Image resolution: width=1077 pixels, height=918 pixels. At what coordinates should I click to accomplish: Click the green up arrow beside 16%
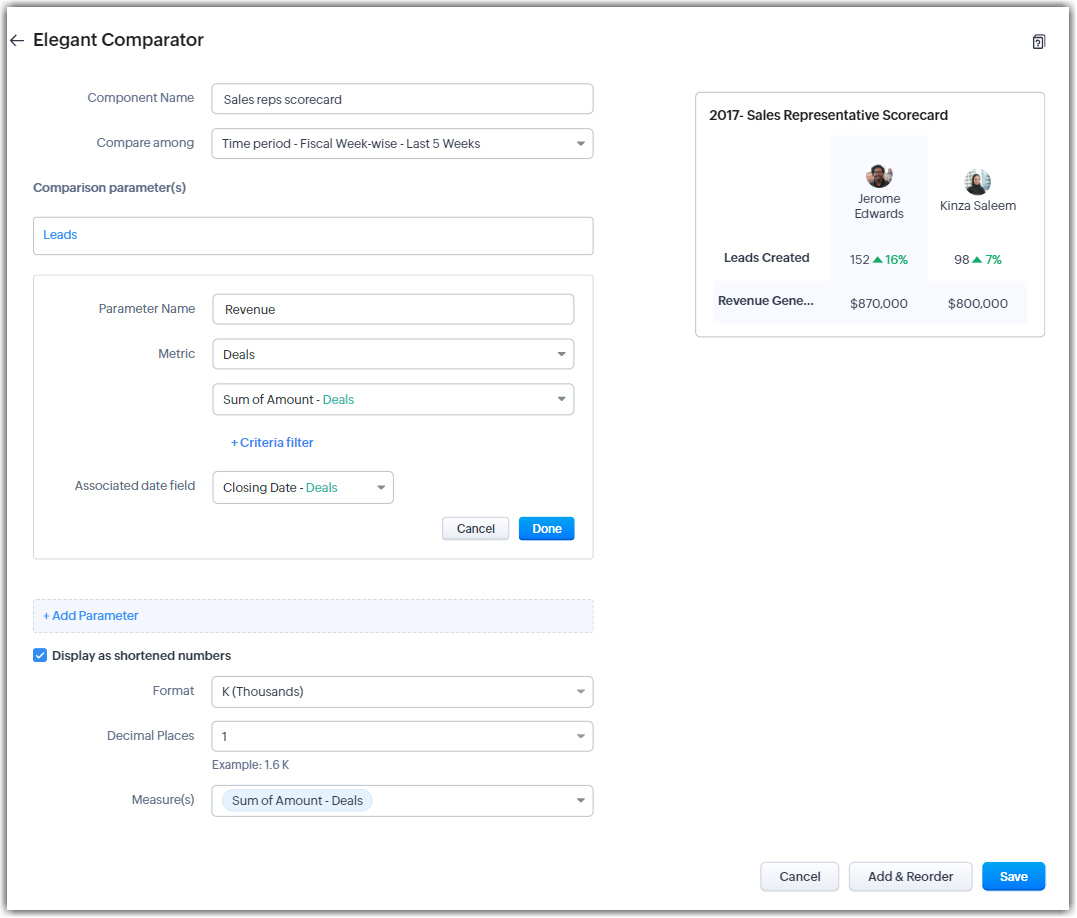point(878,260)
